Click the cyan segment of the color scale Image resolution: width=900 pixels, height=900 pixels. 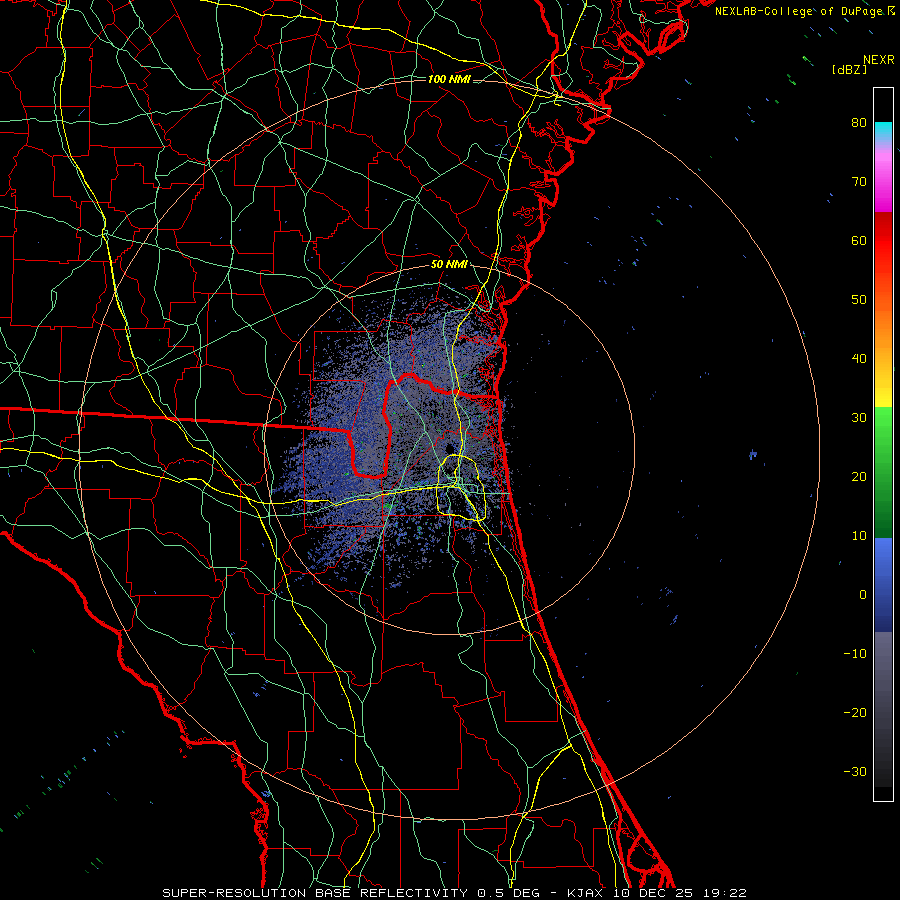pyautogui.click(x=883, y=132)
